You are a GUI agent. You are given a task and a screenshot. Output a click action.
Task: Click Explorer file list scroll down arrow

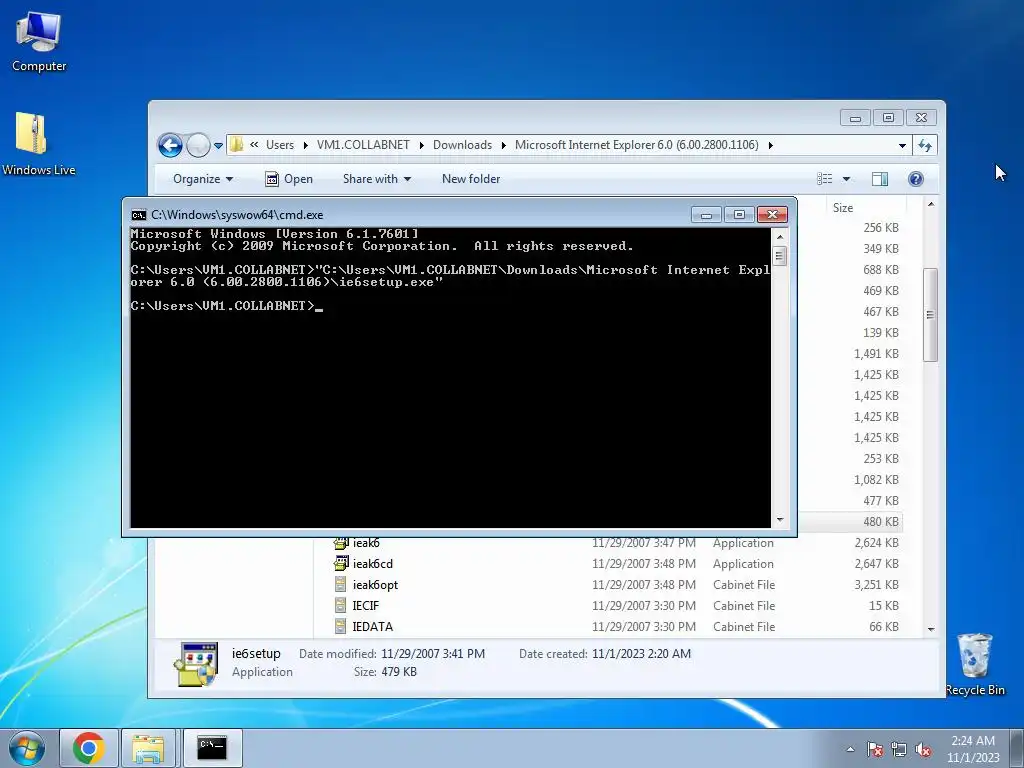pos(931,629)
